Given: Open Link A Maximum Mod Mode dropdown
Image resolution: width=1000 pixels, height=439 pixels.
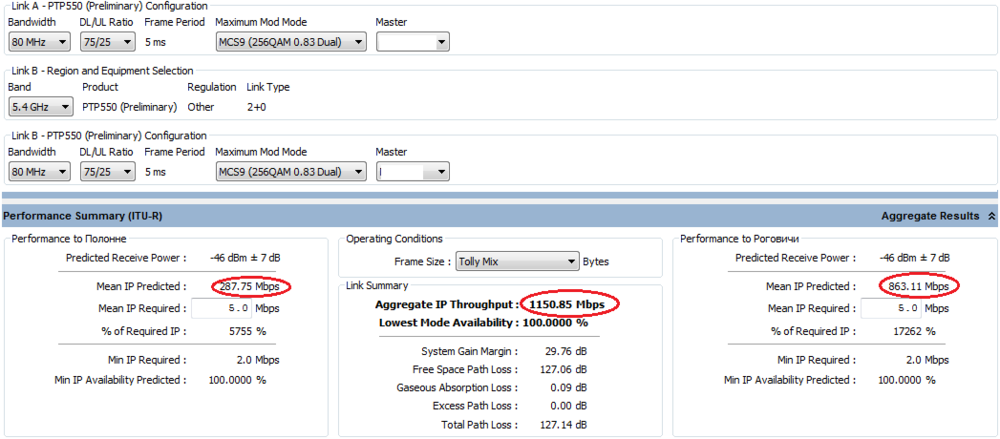Looking at the screenshot, I should 291,42.
